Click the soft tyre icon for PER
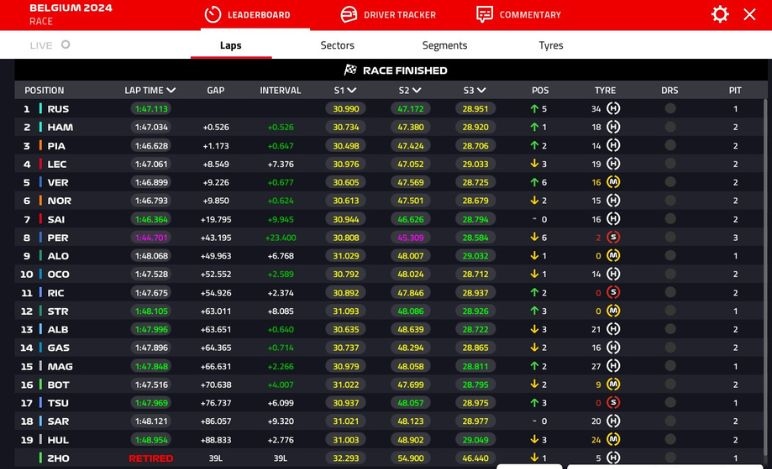 [x=613, y=238]
